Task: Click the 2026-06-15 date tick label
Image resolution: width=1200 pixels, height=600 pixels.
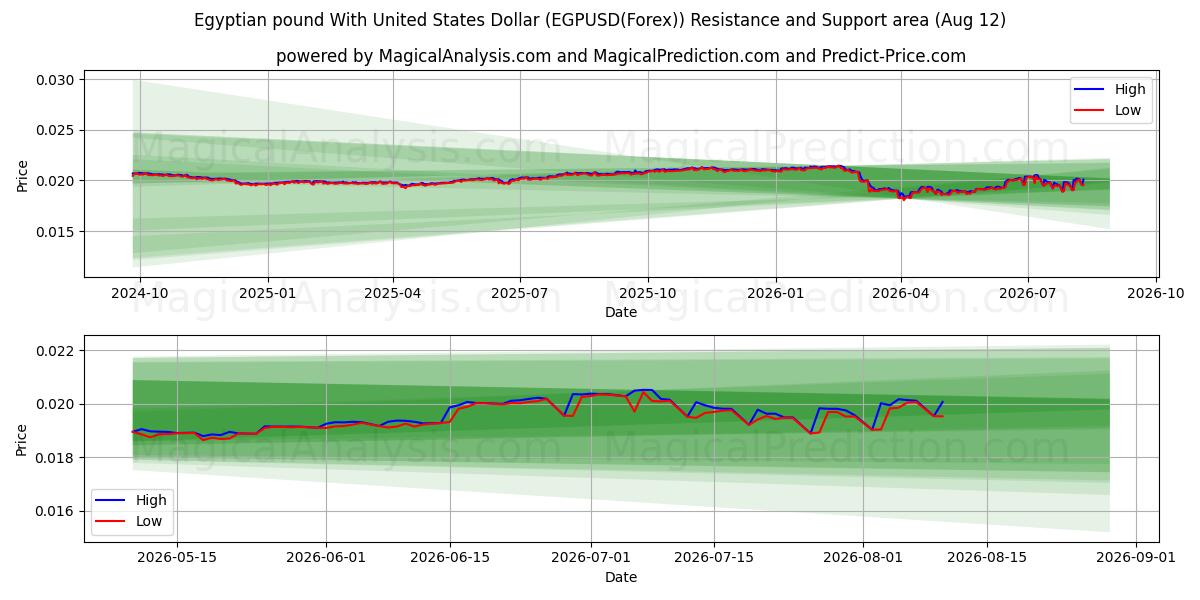Action: tap(449, 558)
